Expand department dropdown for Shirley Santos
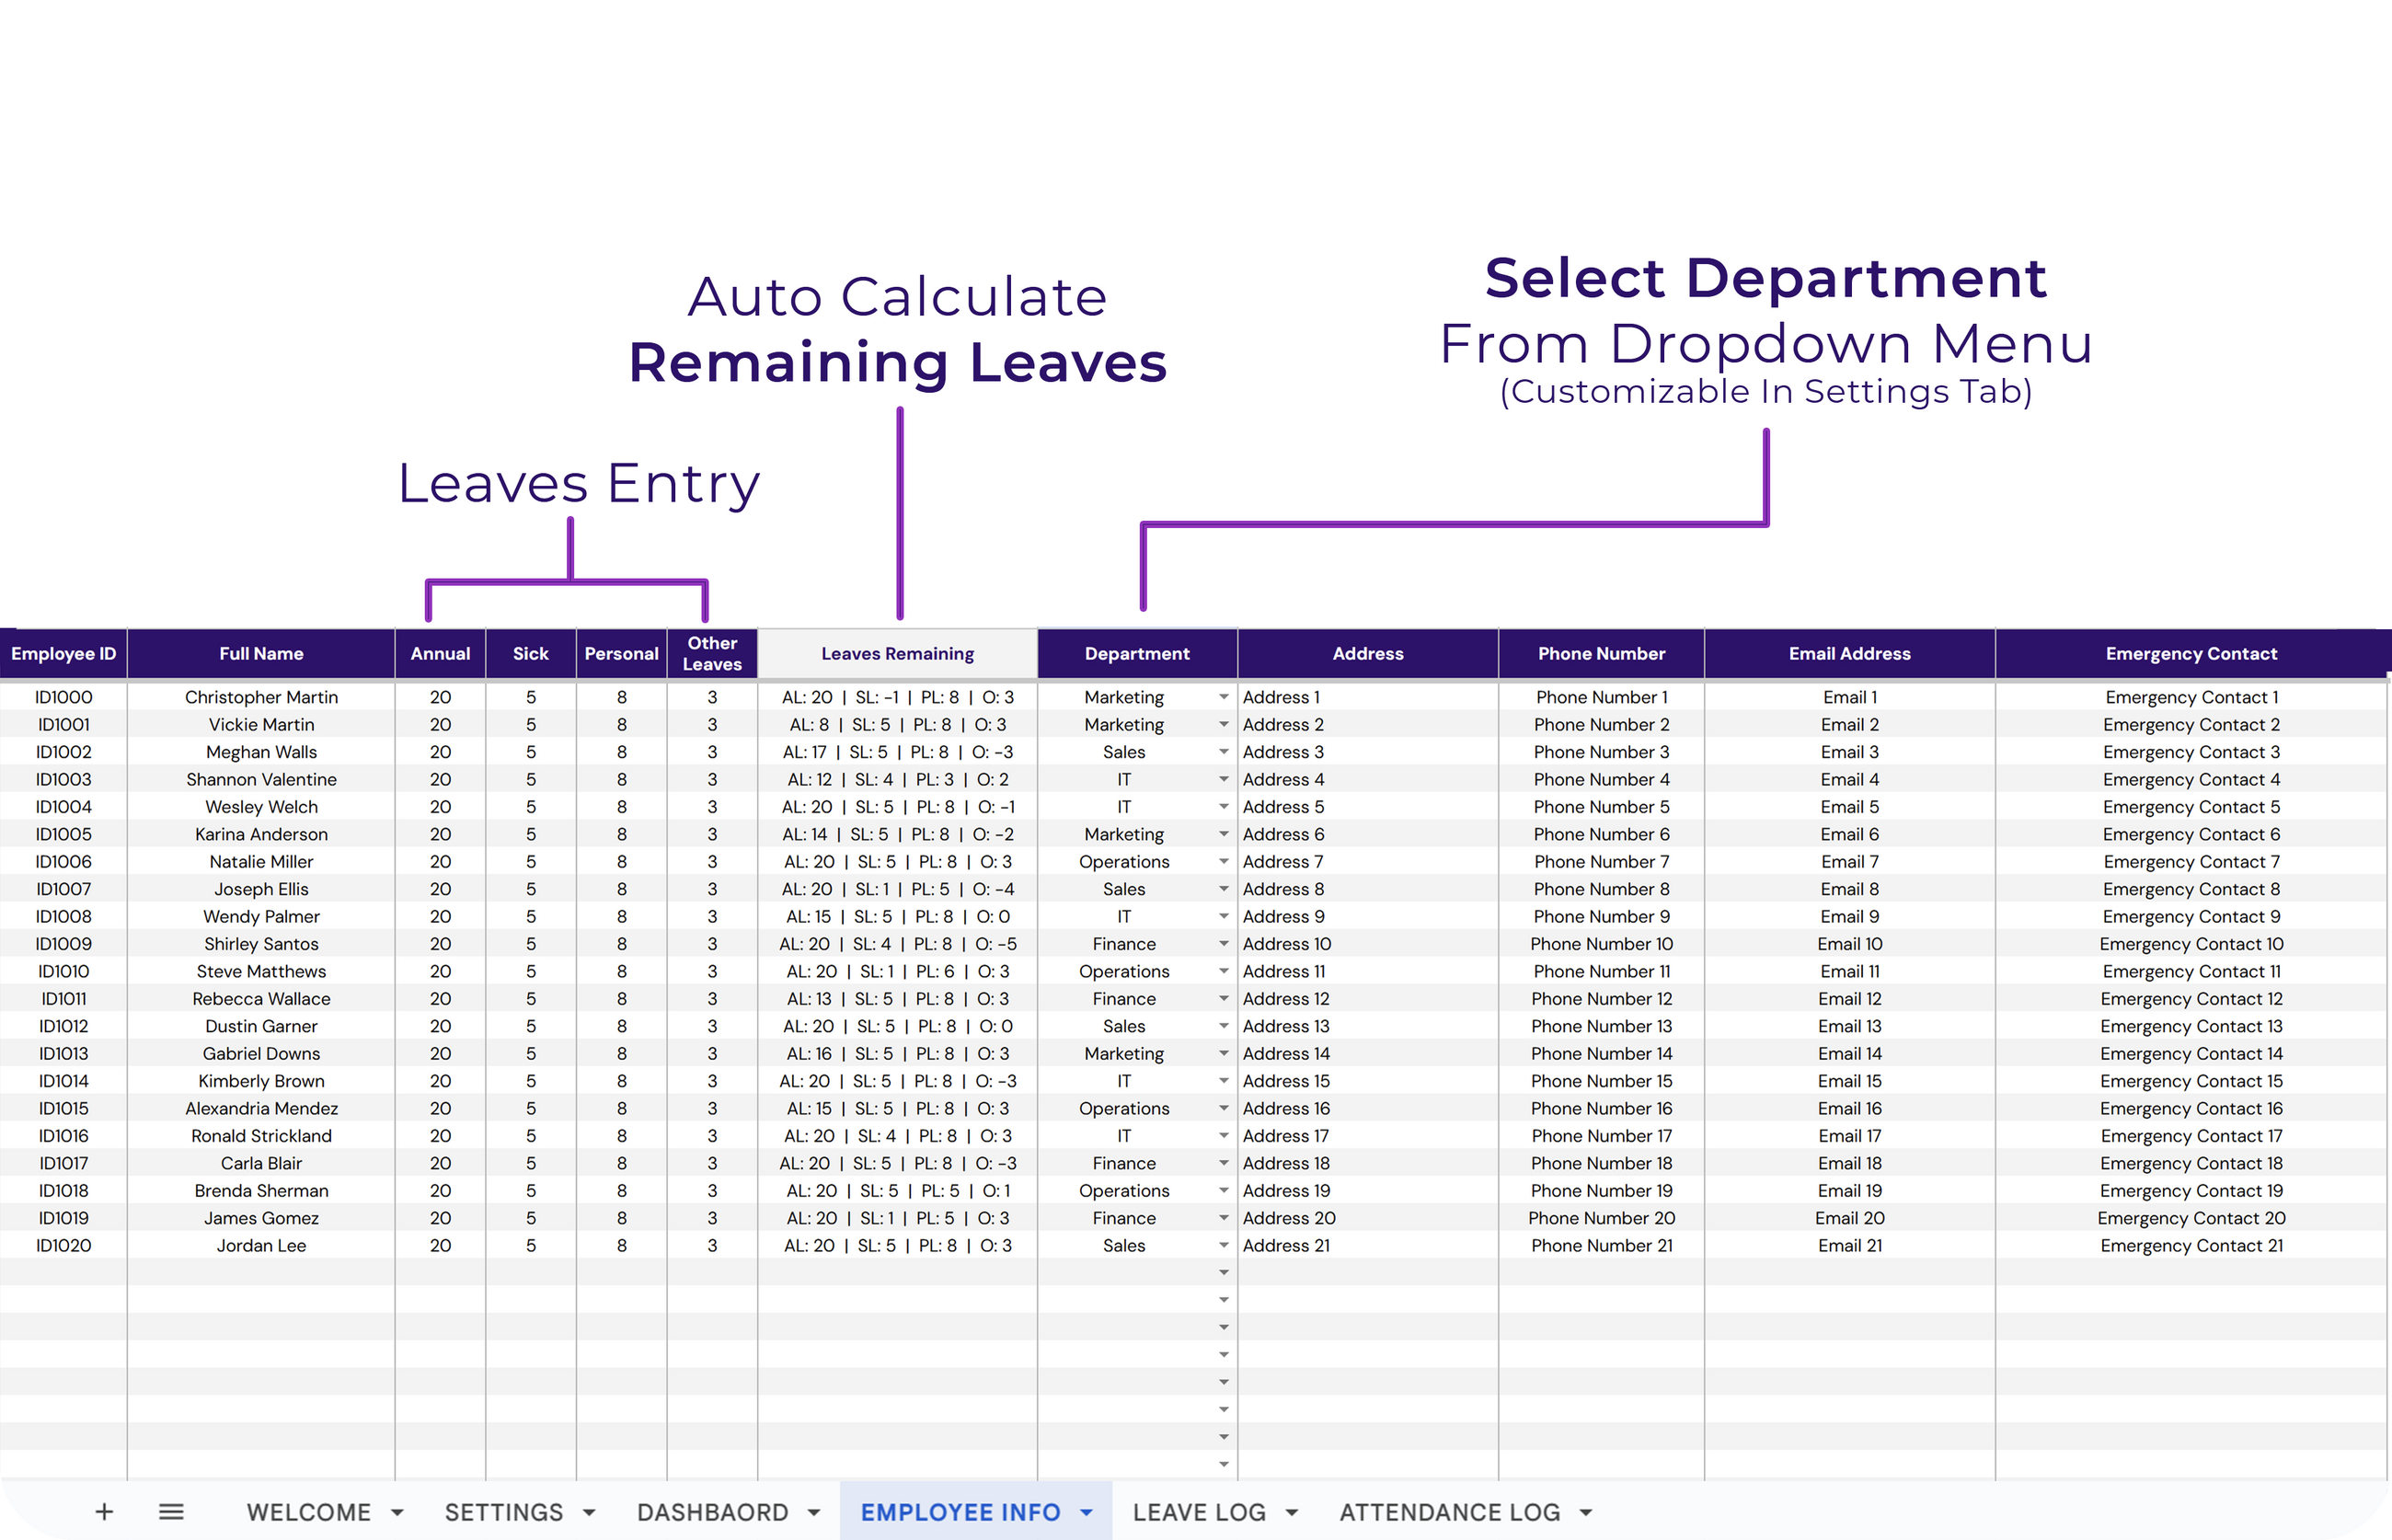The height and width of the screenshot is (1540, 2392). click(x=1223, y=944)
